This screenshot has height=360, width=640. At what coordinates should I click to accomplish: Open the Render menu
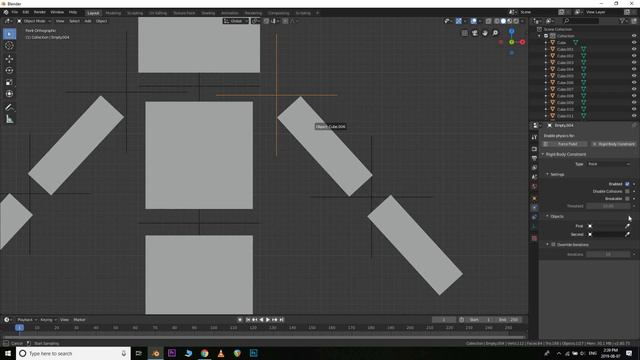[x=40, y=13]
